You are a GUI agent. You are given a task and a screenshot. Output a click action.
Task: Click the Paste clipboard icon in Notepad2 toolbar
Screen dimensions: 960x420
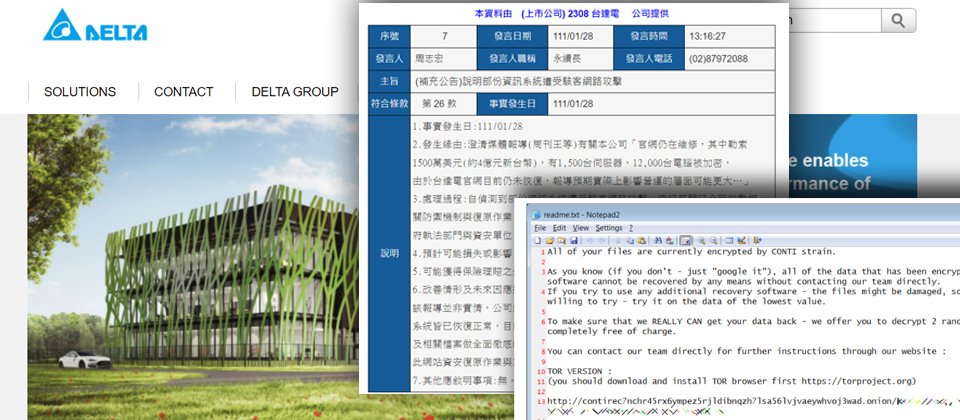point(642,240)
